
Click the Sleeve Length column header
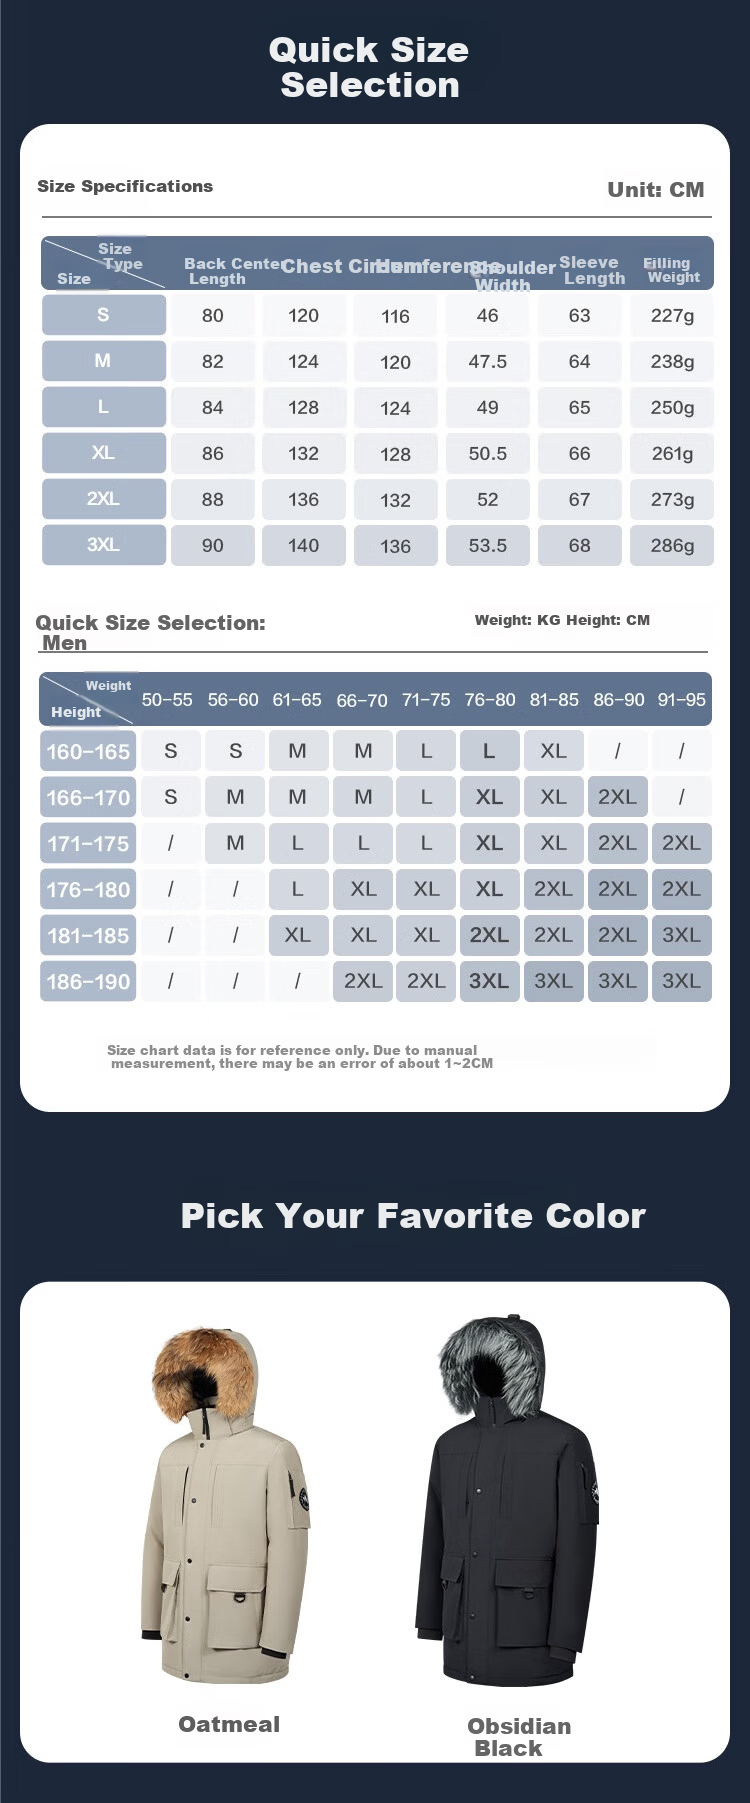(x=592, y=270)
